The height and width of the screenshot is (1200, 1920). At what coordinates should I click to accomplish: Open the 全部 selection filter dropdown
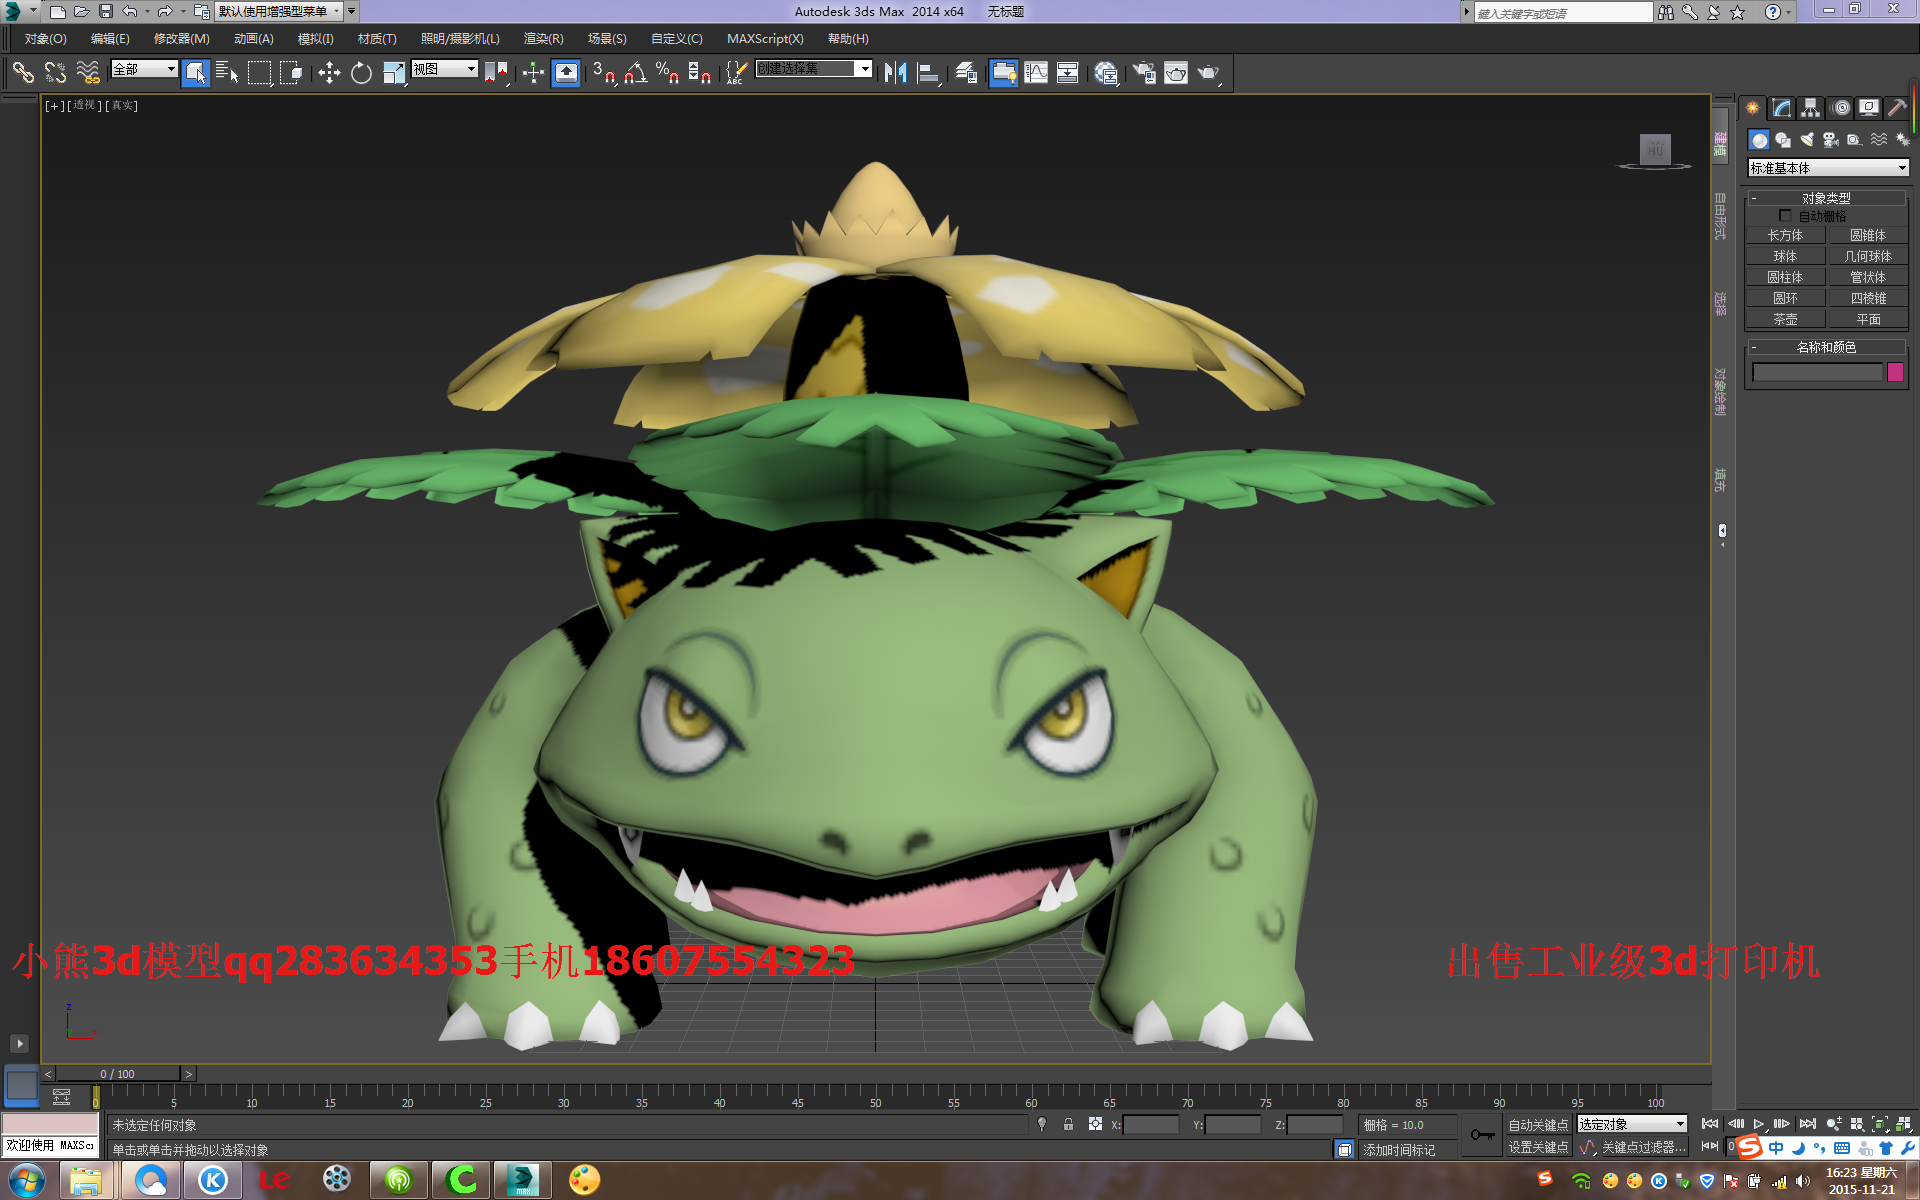pos(145,69)
